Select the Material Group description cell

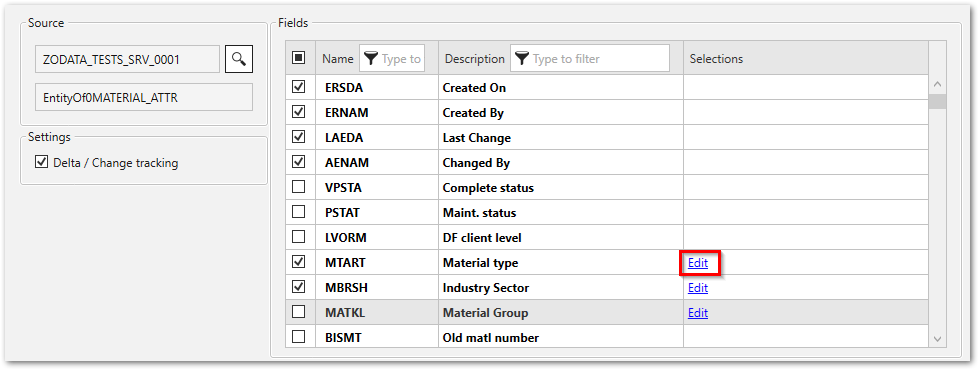(x=561, y=313)
